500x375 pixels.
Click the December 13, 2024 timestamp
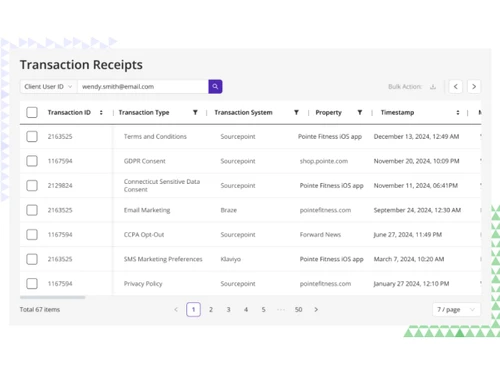click(416, 137)
